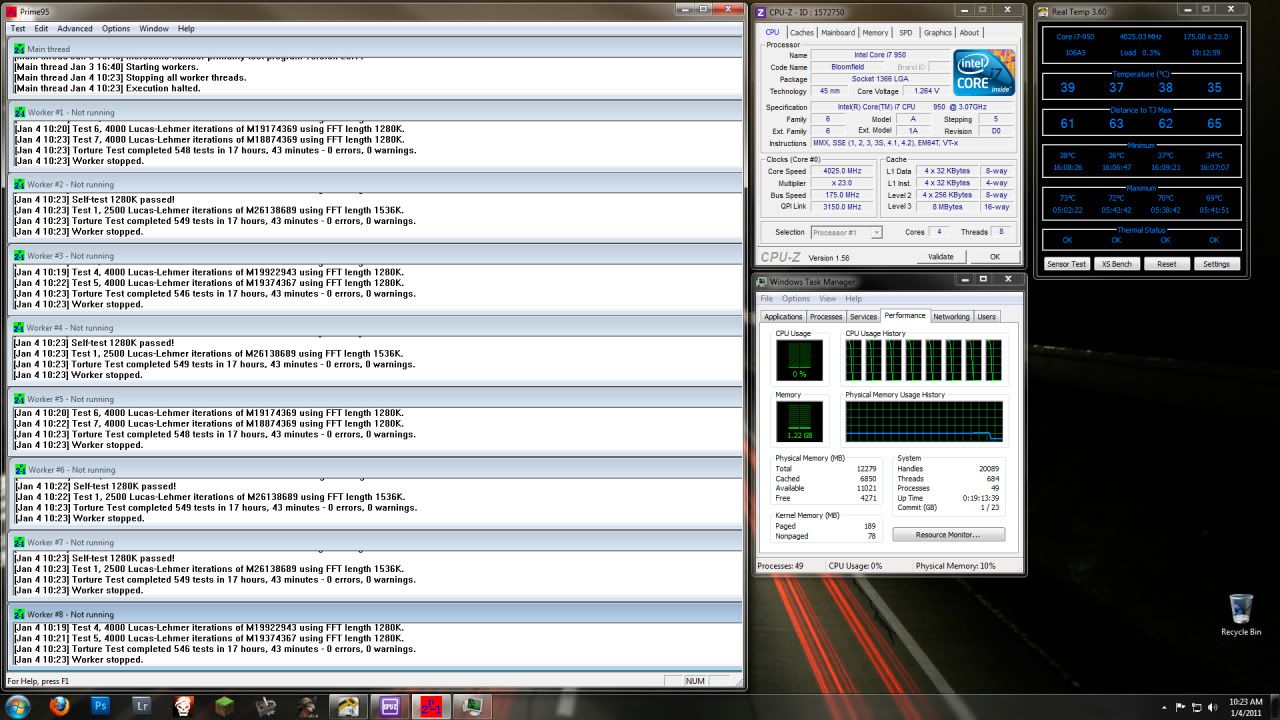The image size is (1280, 720).
Task: Switch to the Graphics tab in CPU-Z
Action: tap(937, 32)
